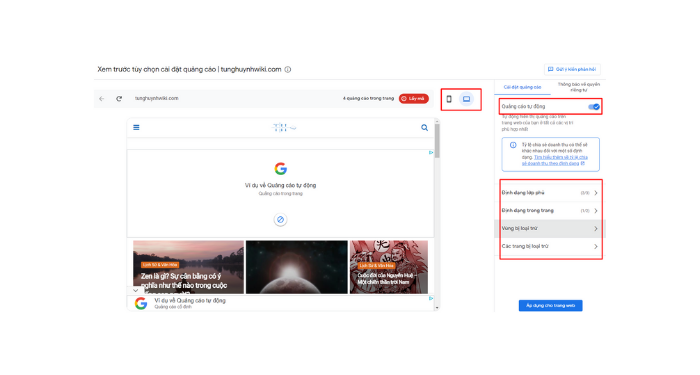Open the Nguyễn Huệ article thumbnail
This screenshot has height=375, width=700.
tap(389, 267)
